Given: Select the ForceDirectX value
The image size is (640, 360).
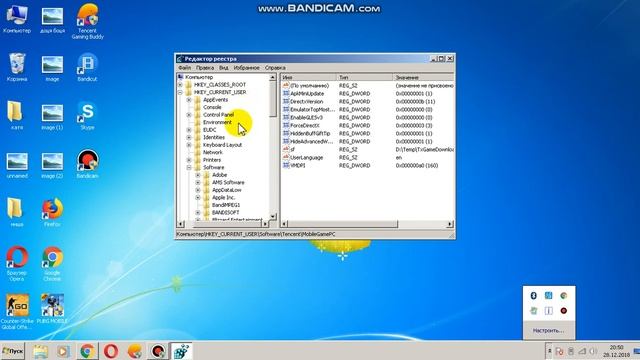Looking at the screenshot, I should 305,126.
